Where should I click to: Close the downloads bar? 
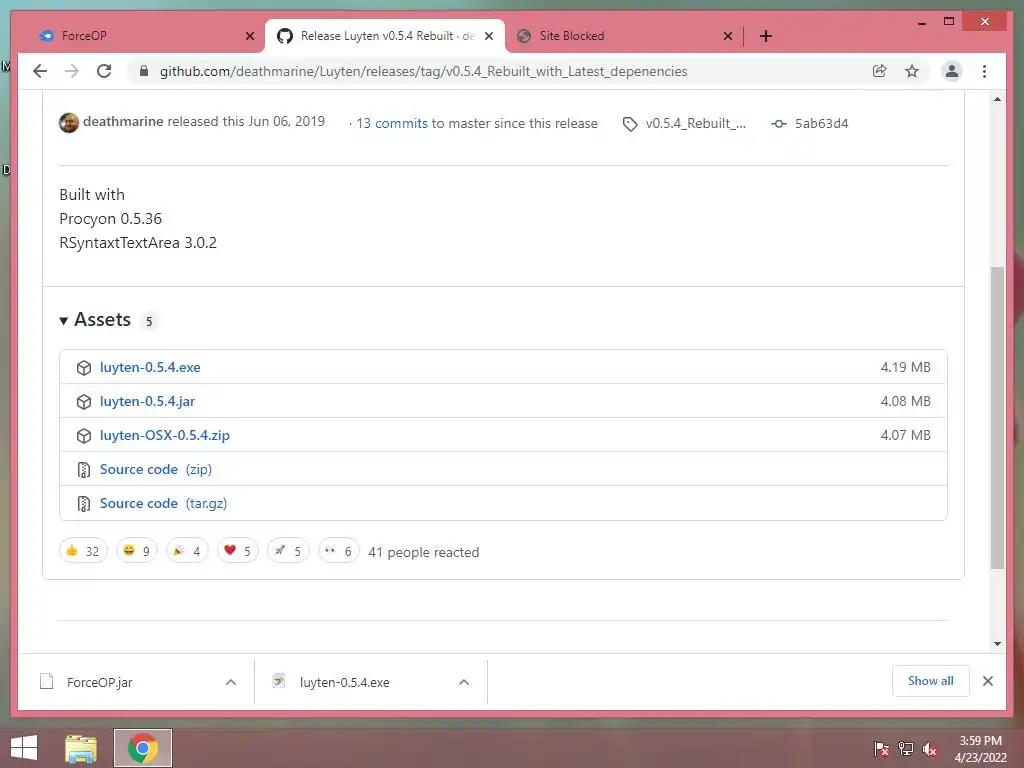(987, 681)
